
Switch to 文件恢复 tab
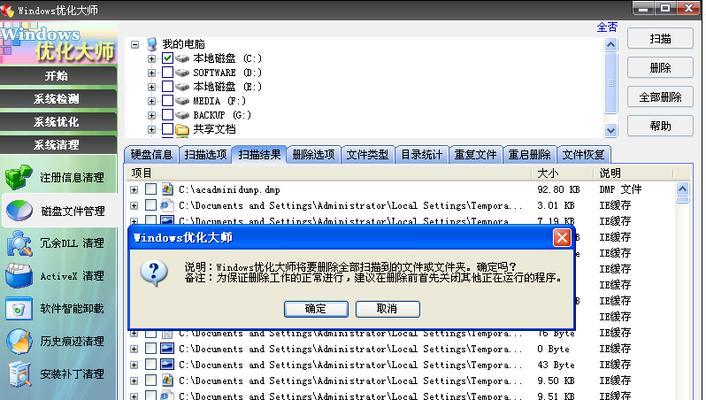click(584, 155)
